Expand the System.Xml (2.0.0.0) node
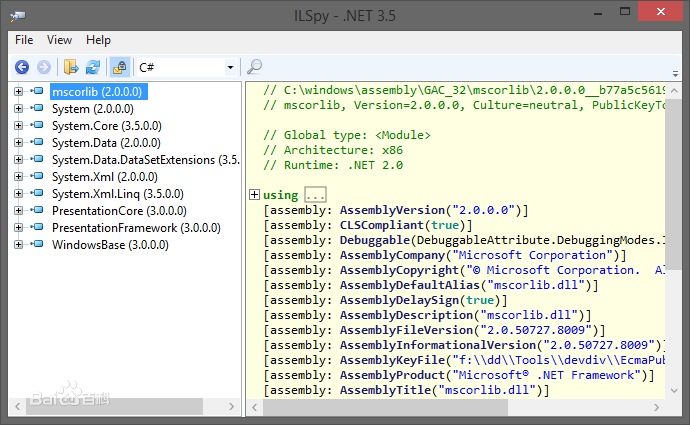The height and width of the screenshot is (425, 690). coord(18,176)
